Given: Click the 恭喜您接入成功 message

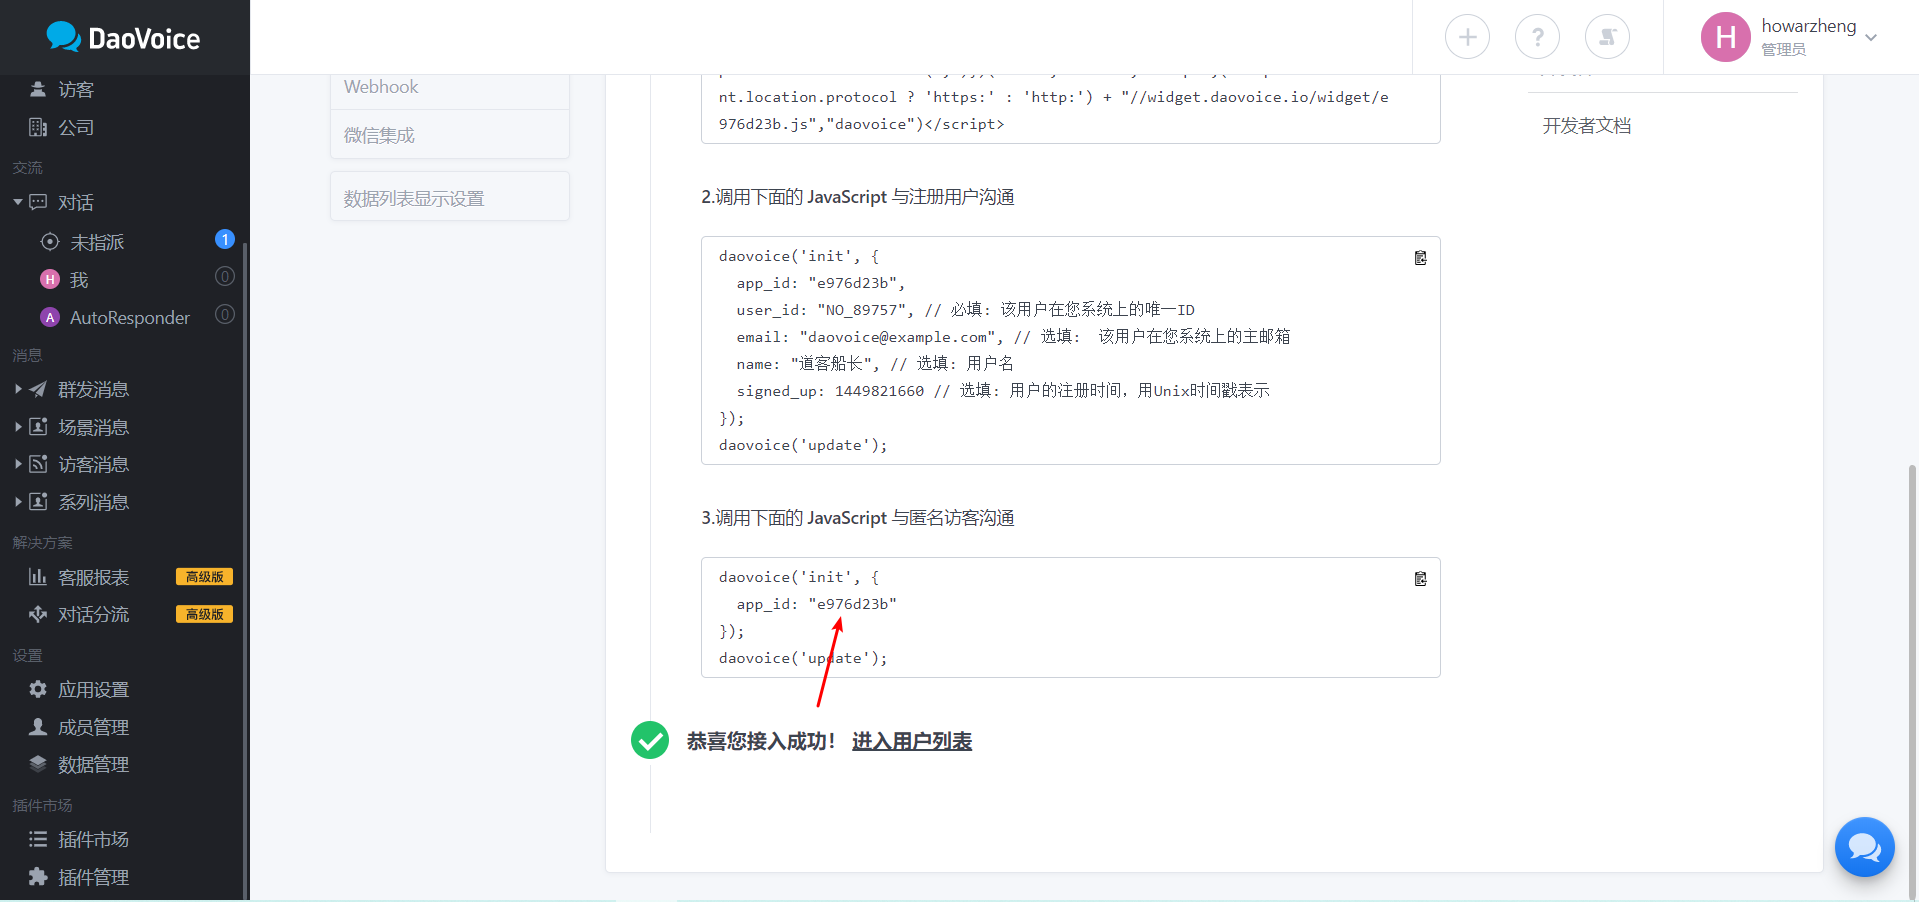Looking at the screenshot, I should [x=760, y=741].
